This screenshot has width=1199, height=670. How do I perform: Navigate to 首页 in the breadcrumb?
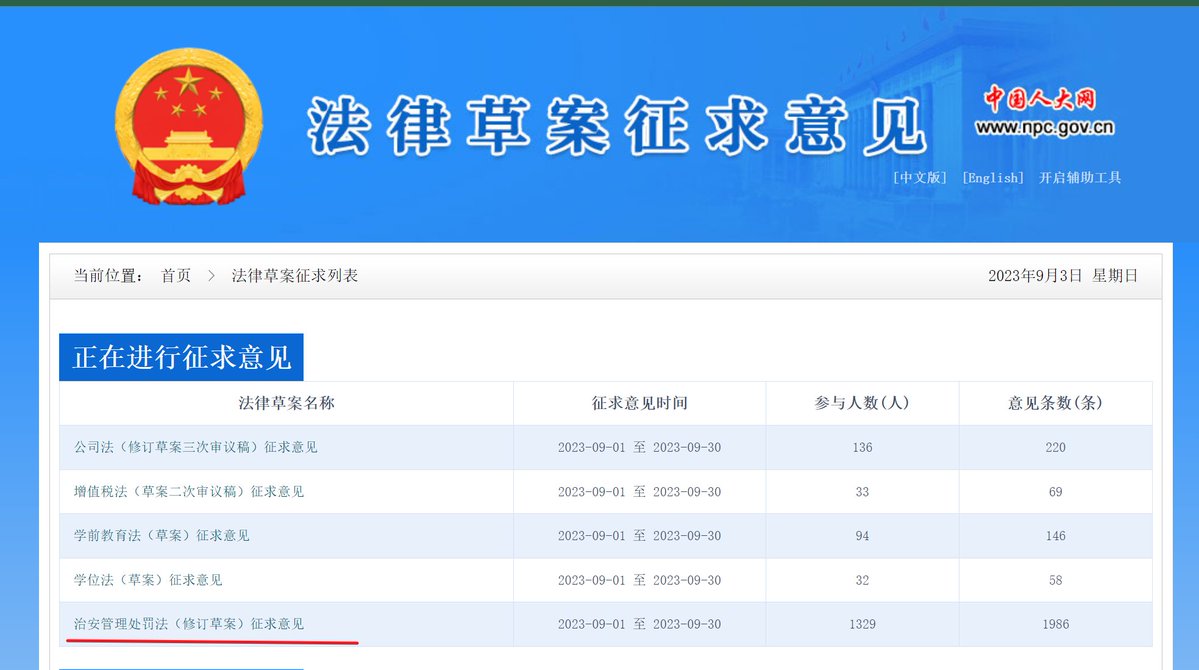(175, 275)
